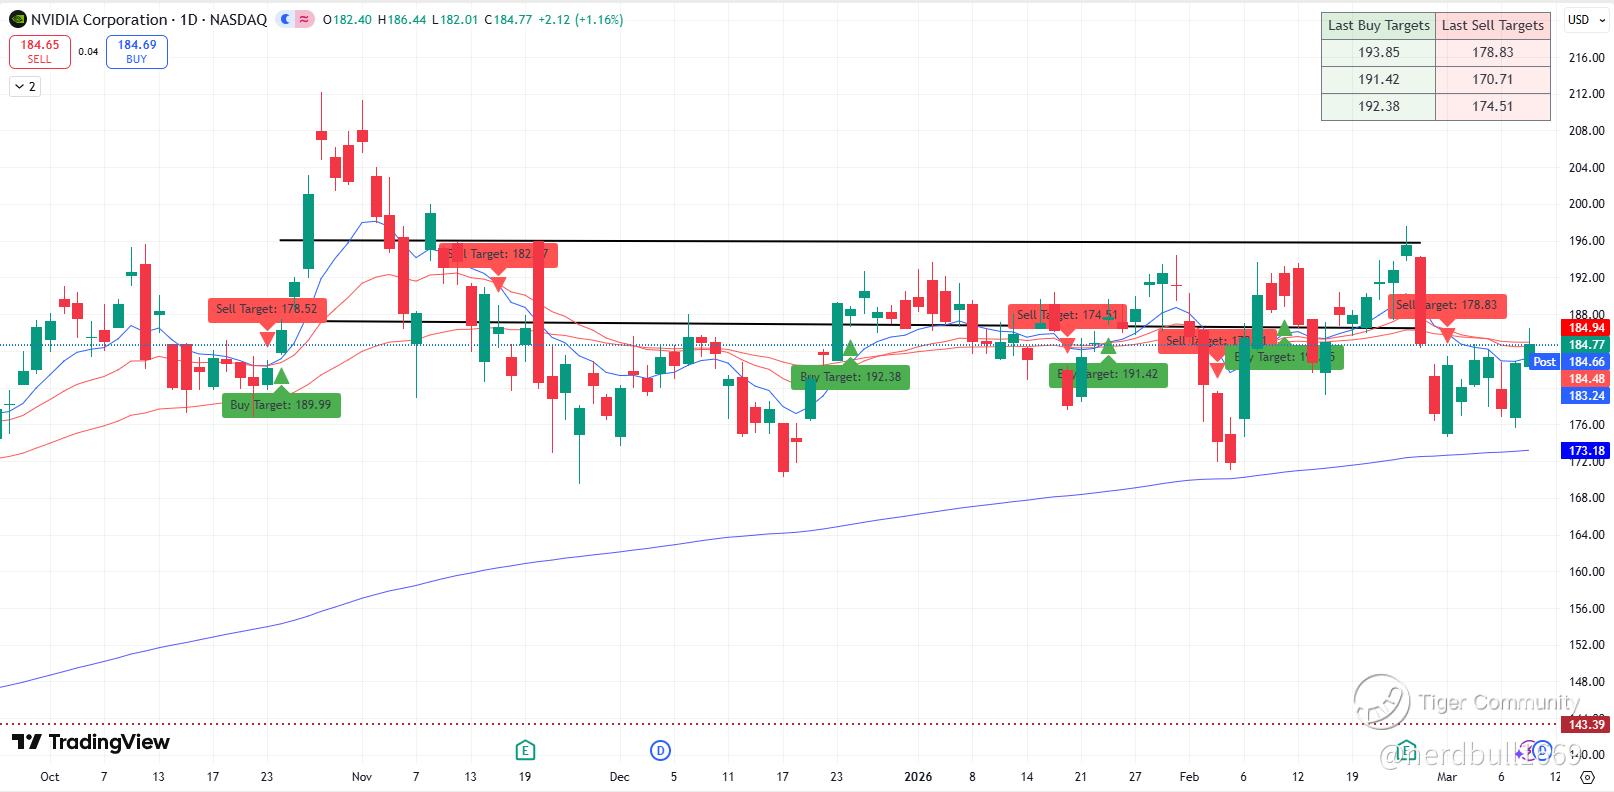Click the Last Sell Targets table header

[x=1493, y=25]
